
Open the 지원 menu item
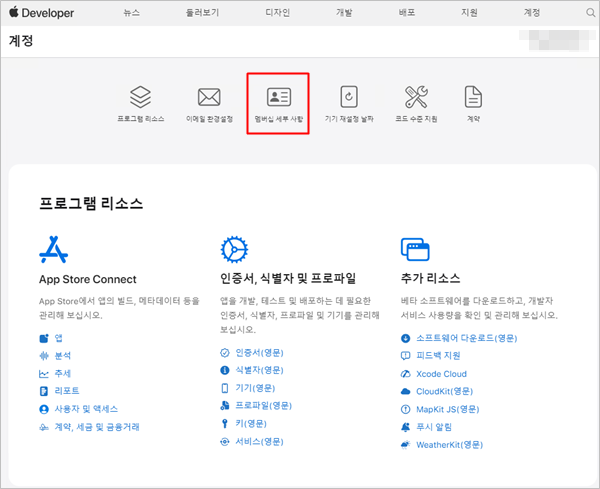469,13
